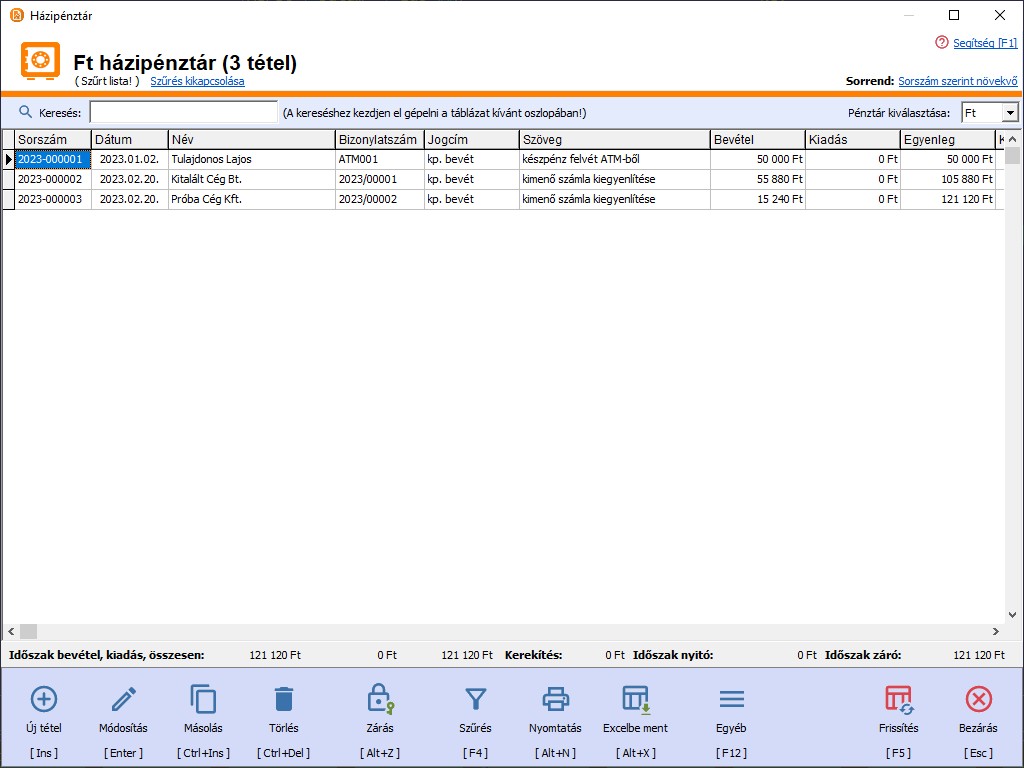
Task: Expand the Pénztár kiválasztása dropdown
Action: point(1009,113)
